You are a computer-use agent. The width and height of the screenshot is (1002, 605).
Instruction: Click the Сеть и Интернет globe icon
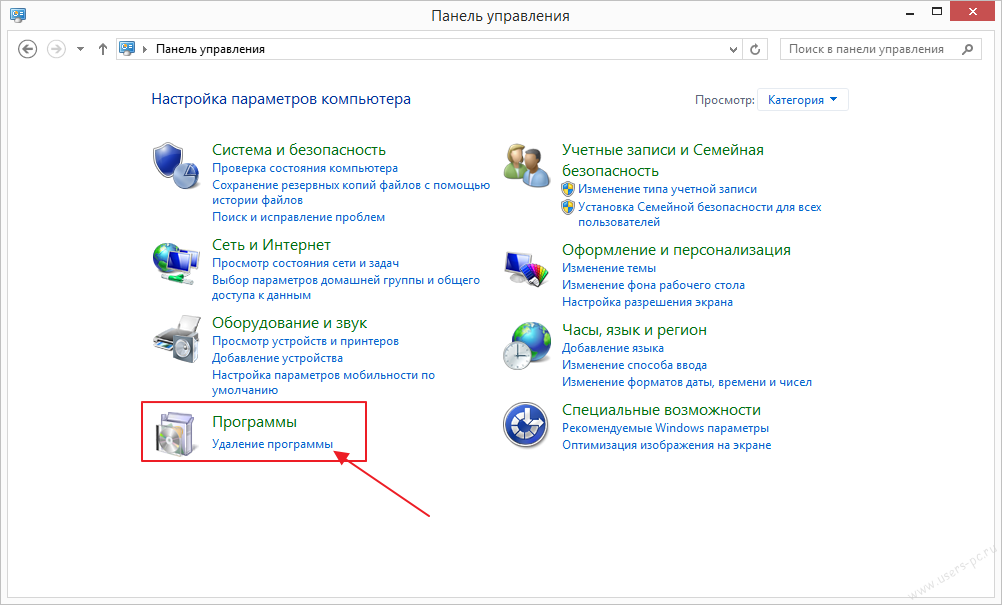point(176,263)
